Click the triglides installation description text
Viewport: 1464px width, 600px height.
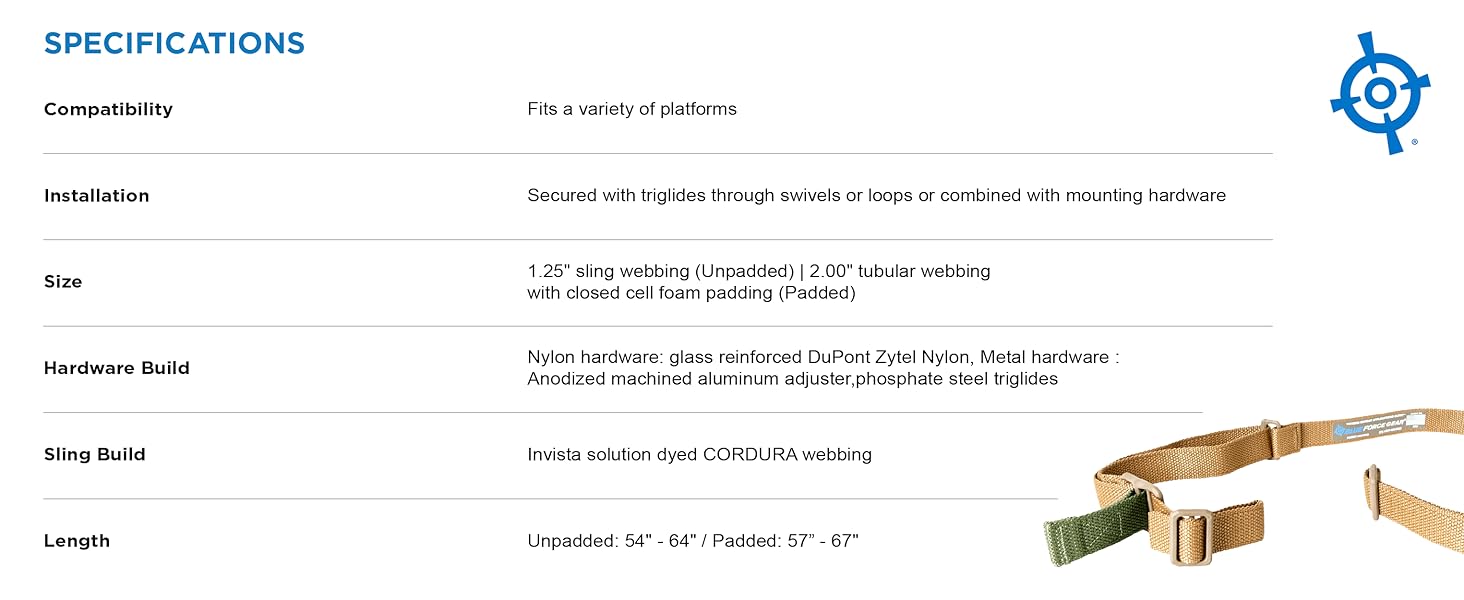(876, 196)
